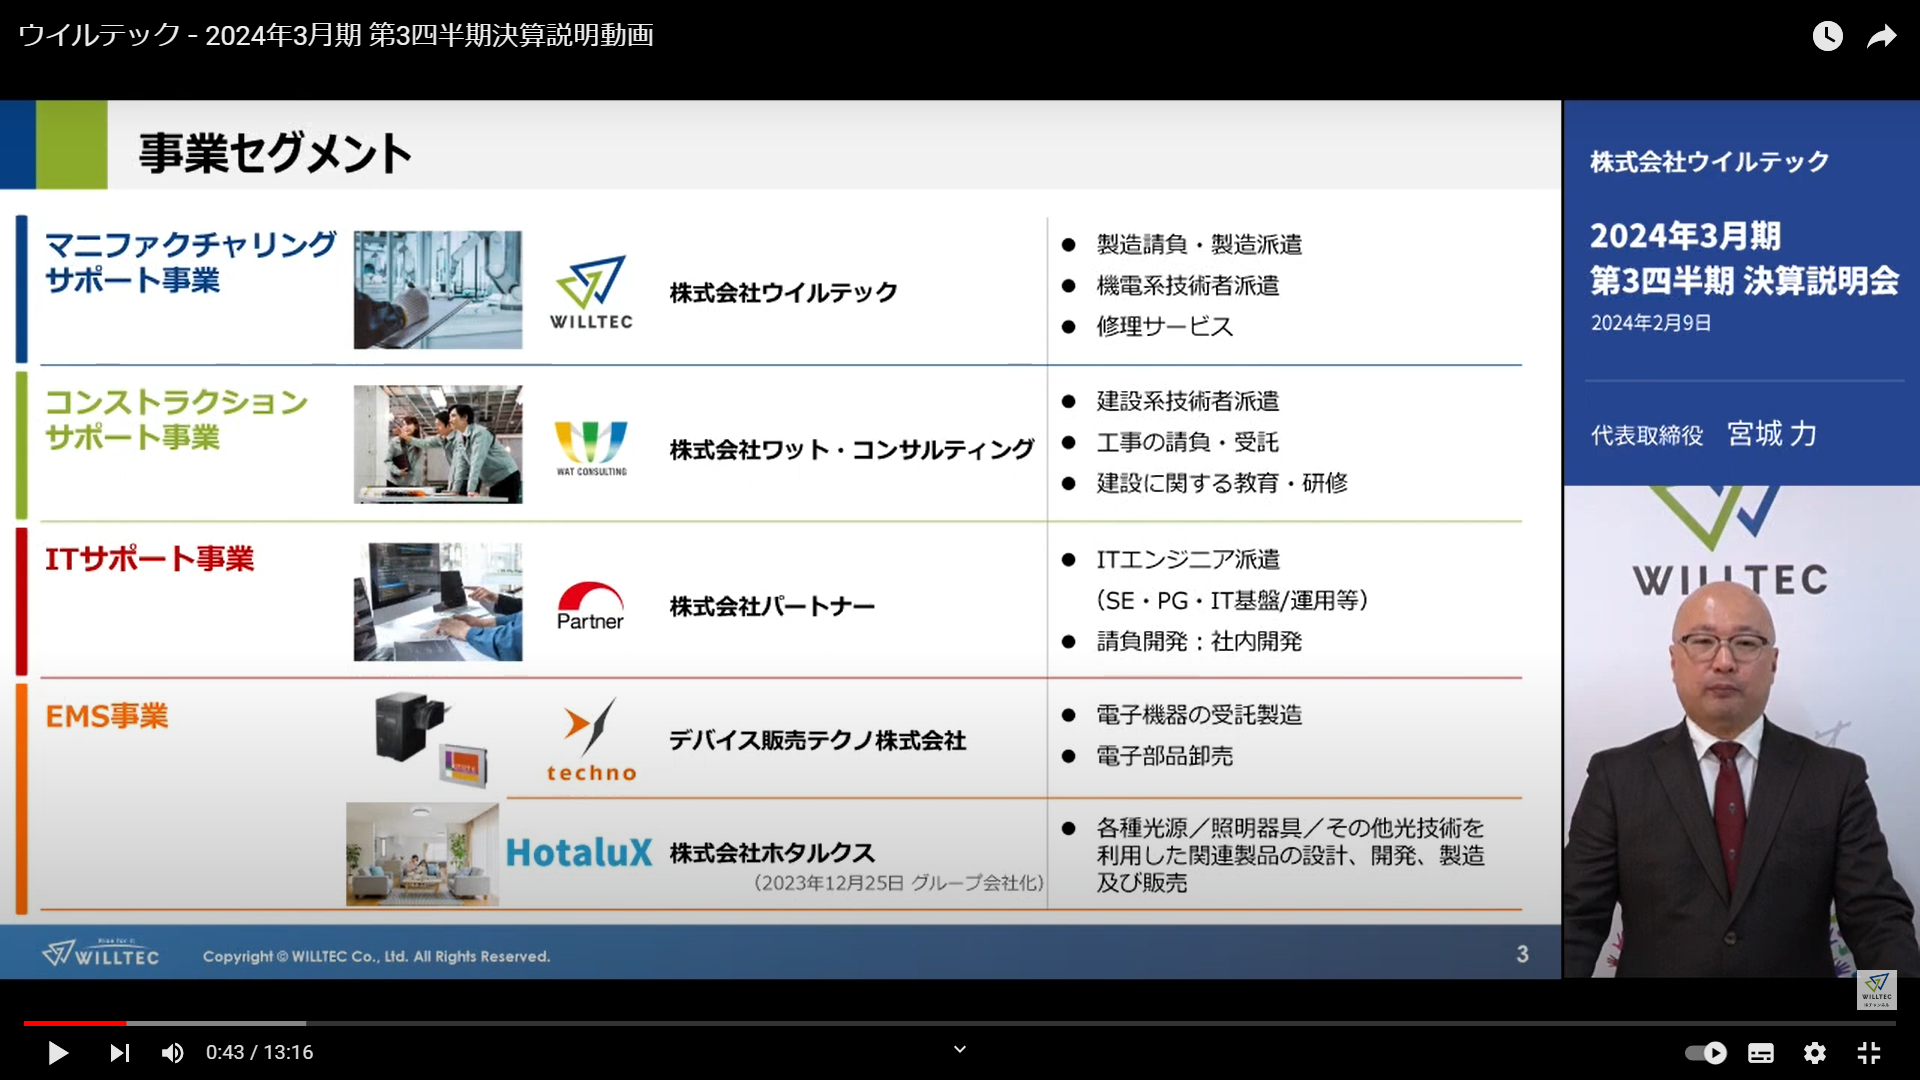Click the presenter's video feed
1920x1080 pixels.
point(1742,731)
